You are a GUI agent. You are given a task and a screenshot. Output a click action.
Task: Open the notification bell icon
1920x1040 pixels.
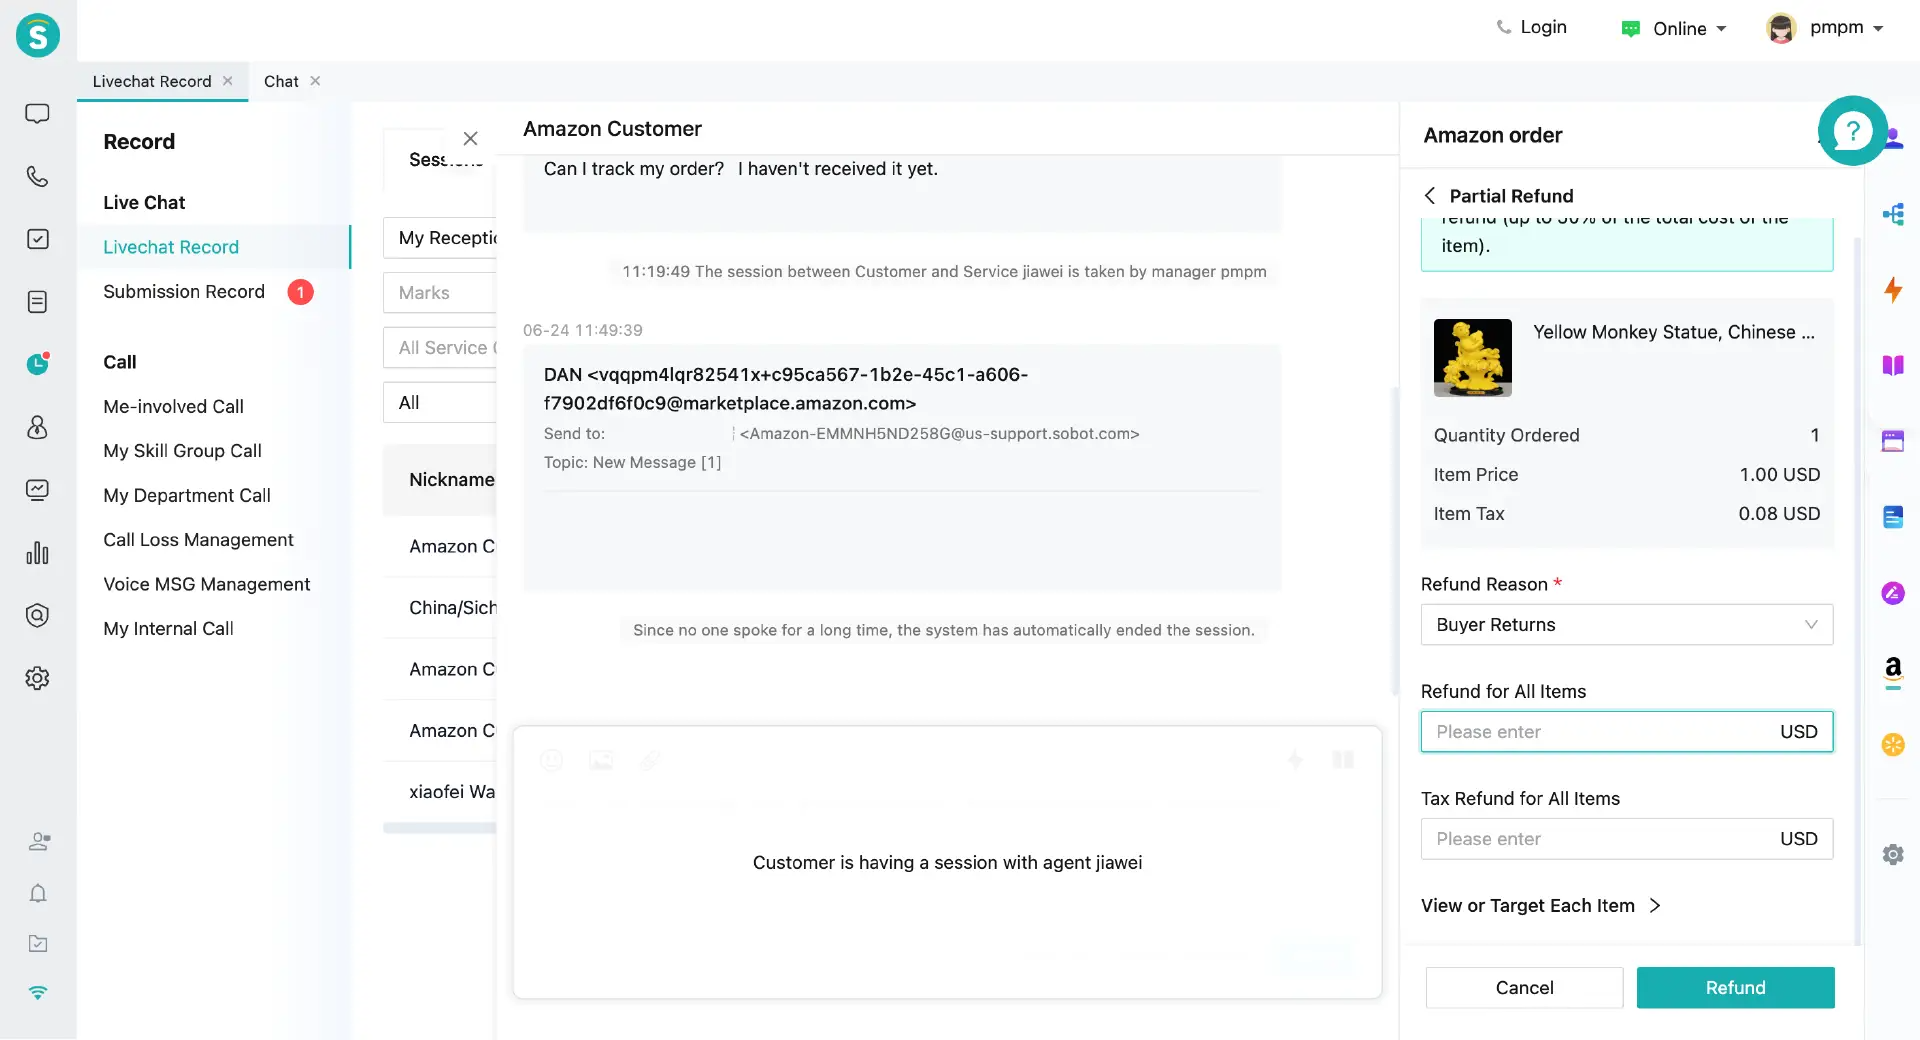pyautogui.click(x=38, y=893)
